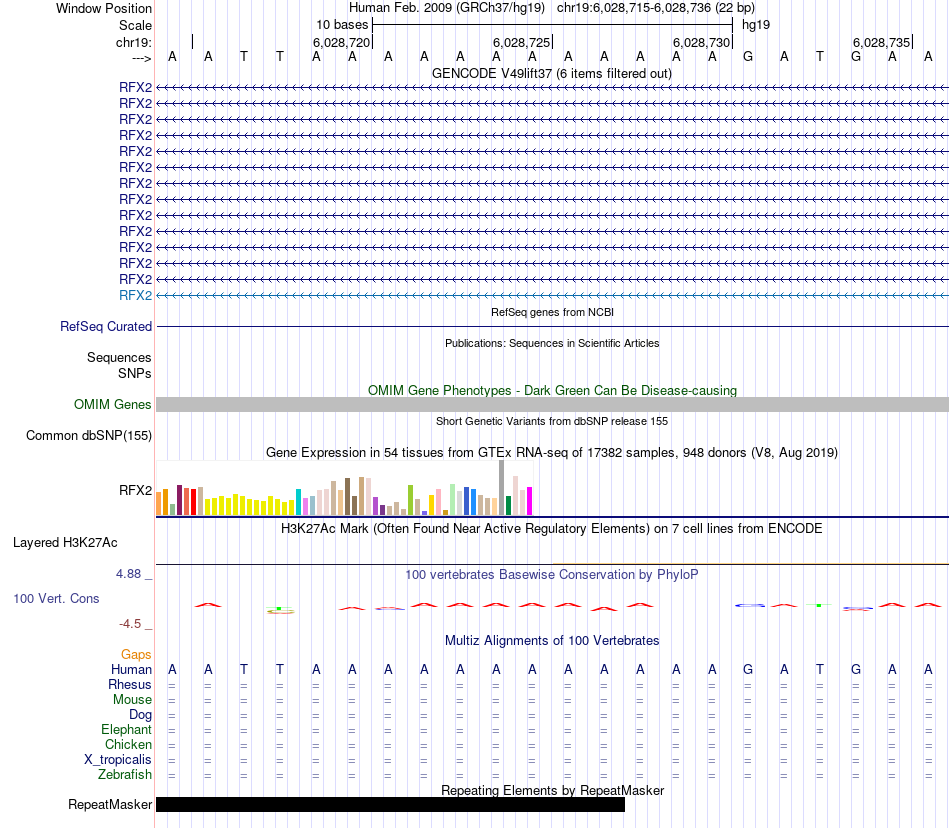The image size is (950, 828).
Task: Select the gray OMIM Genes bar
Action: pyautogui.click(x=552, y=405)
